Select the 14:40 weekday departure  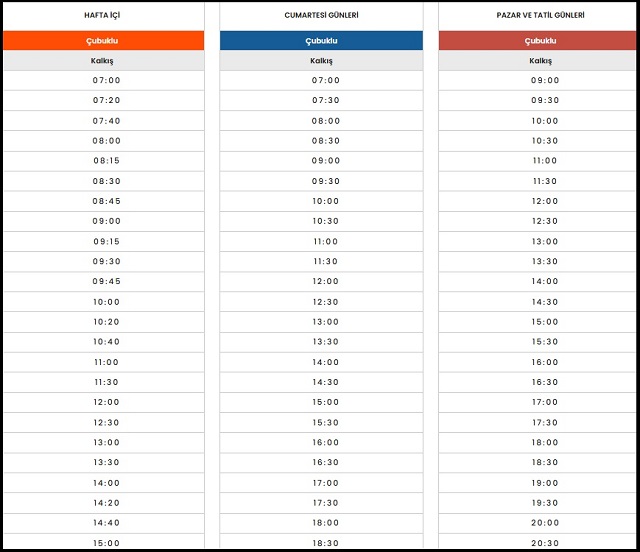tap(106, 523)
